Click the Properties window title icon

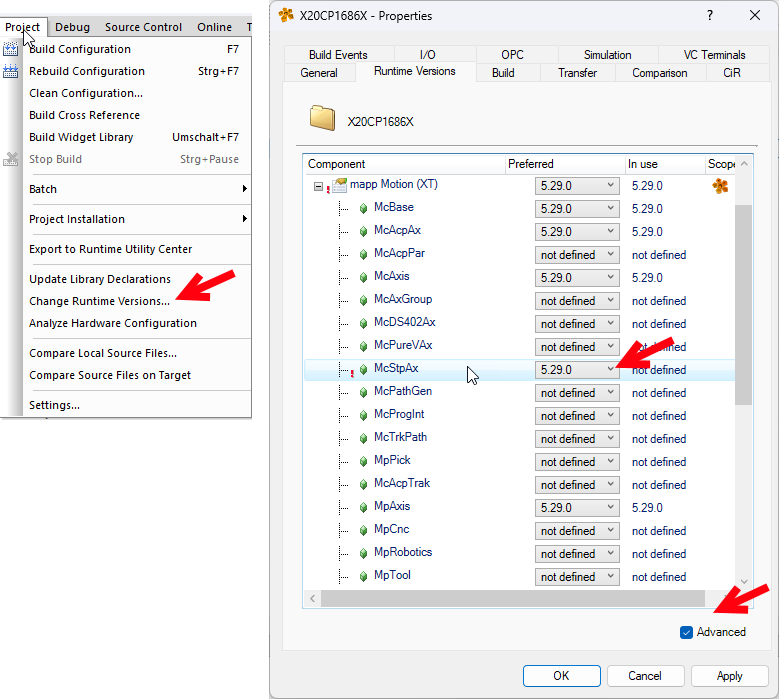(x=286, y=15)
